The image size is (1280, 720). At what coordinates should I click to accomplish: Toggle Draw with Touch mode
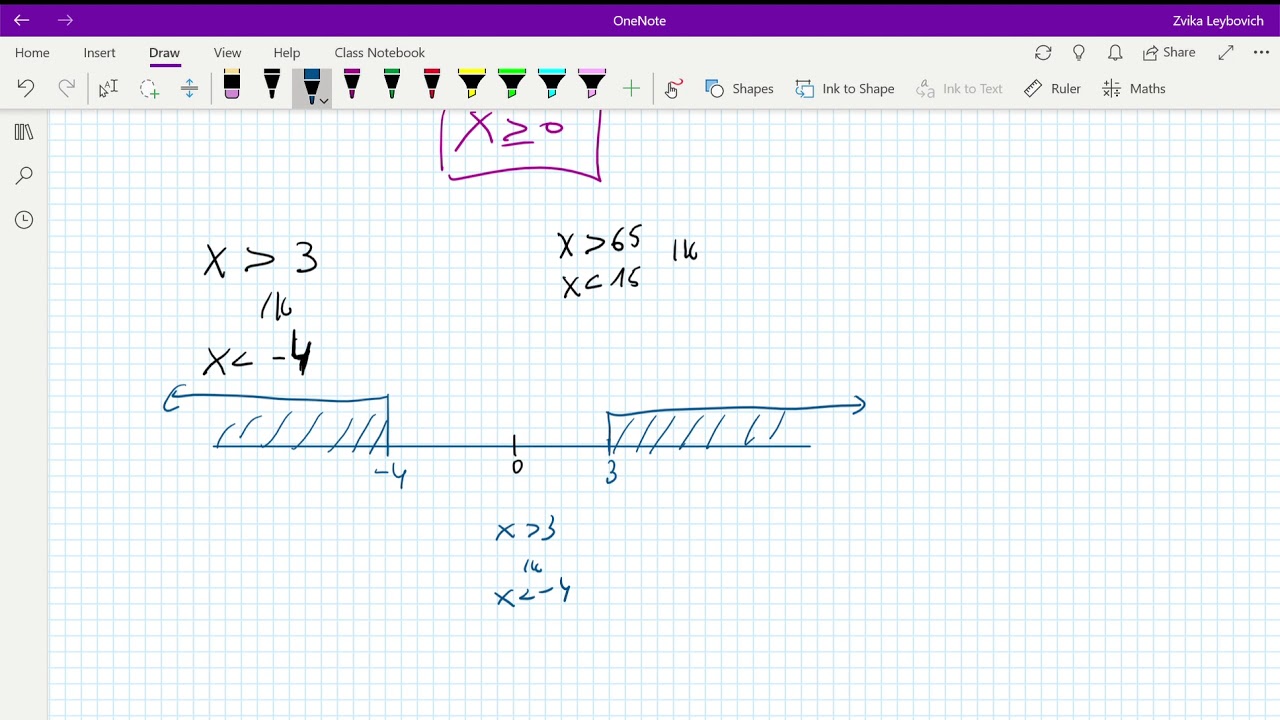(673, 88)
